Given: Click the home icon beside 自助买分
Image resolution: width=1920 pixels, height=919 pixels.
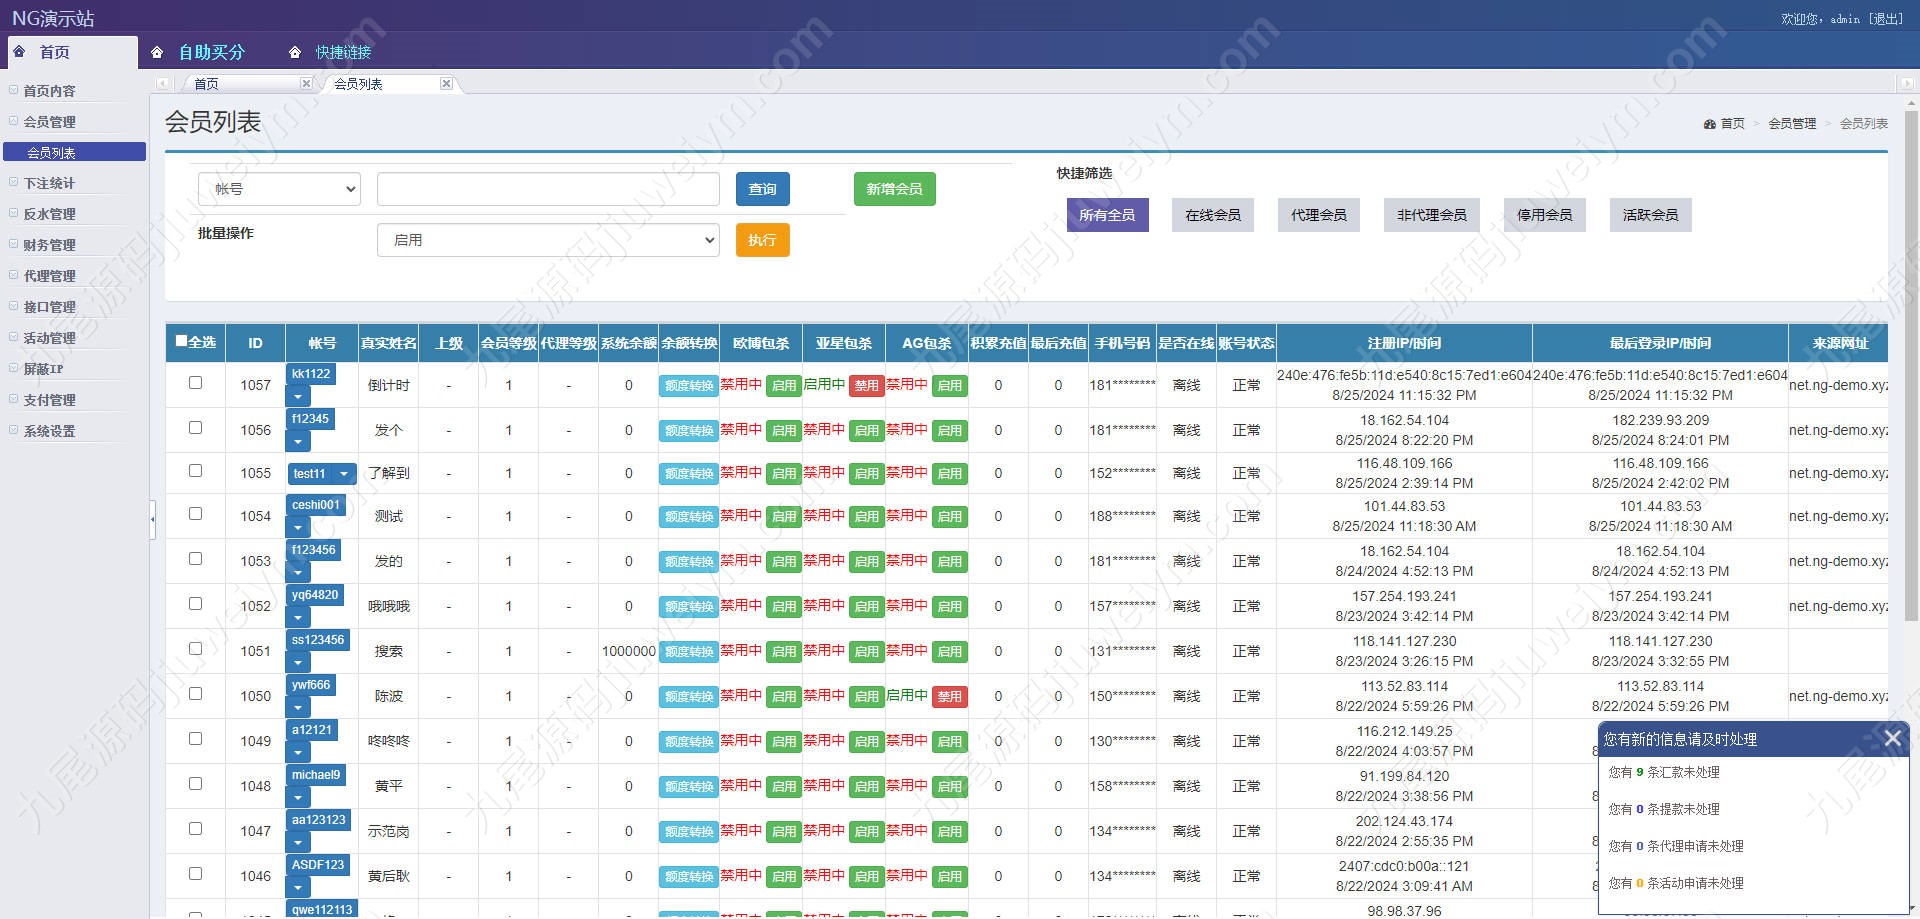Looking at the screenshot, I should [157, 52].
